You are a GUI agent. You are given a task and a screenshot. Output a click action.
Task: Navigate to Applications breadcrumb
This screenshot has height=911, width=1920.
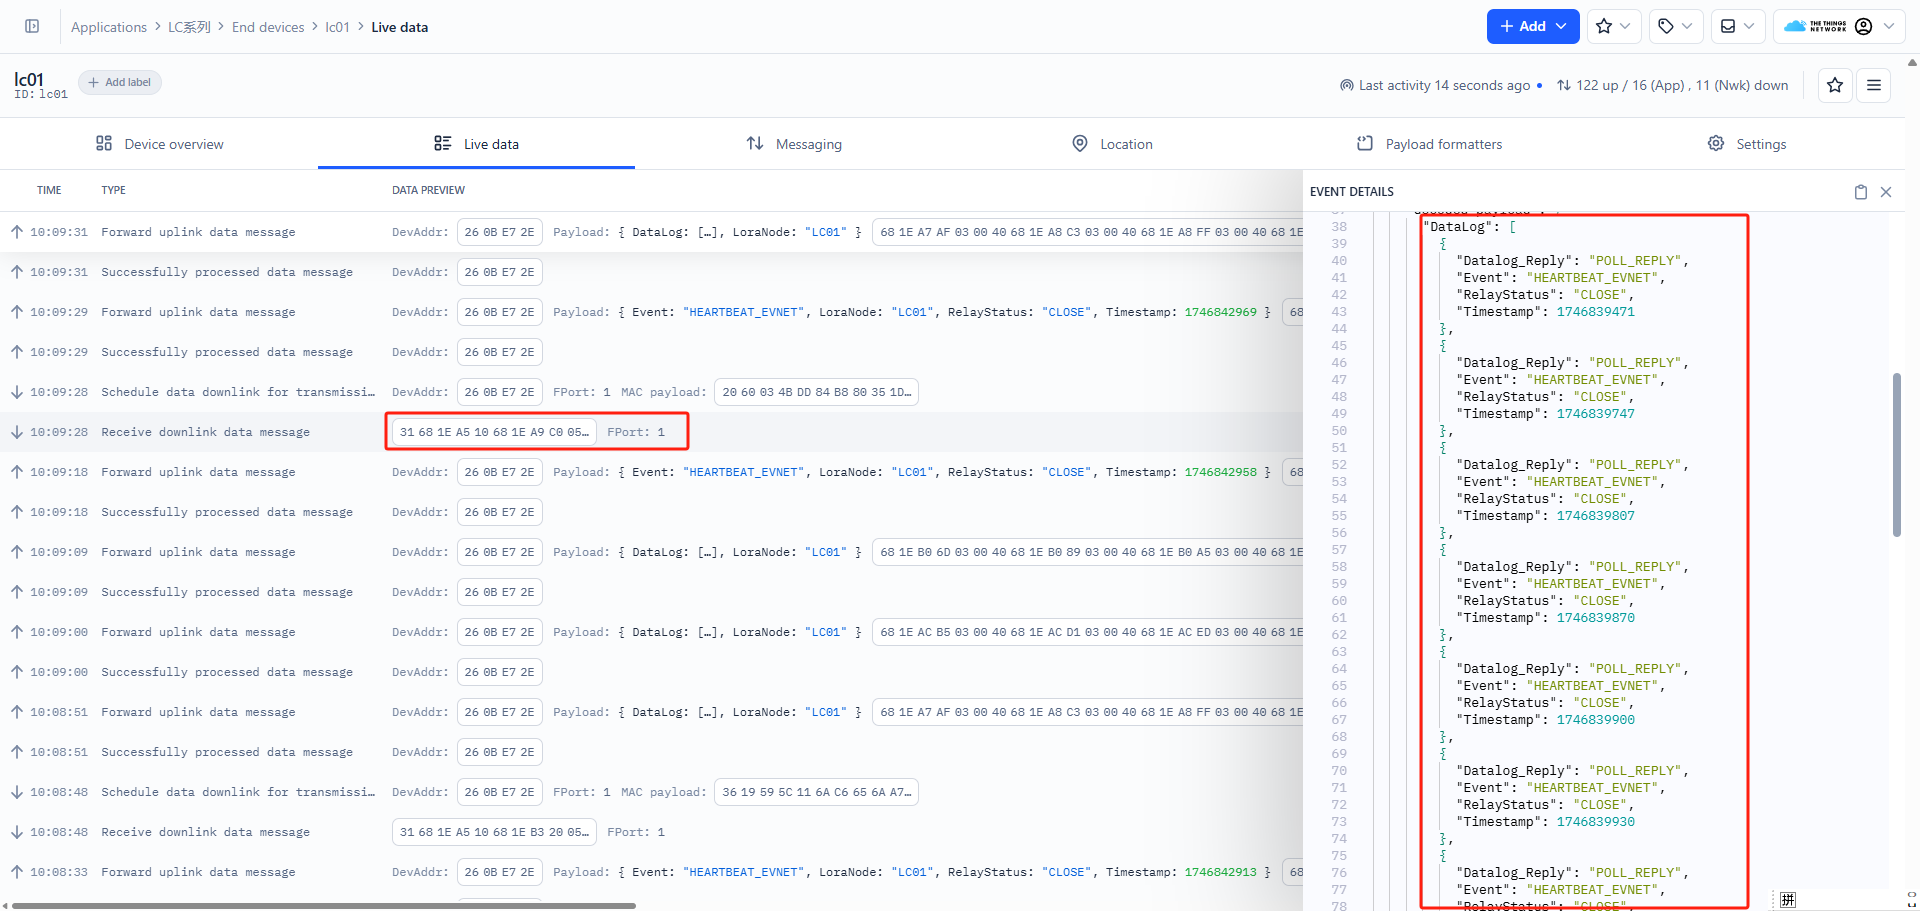tap(109, 27)
